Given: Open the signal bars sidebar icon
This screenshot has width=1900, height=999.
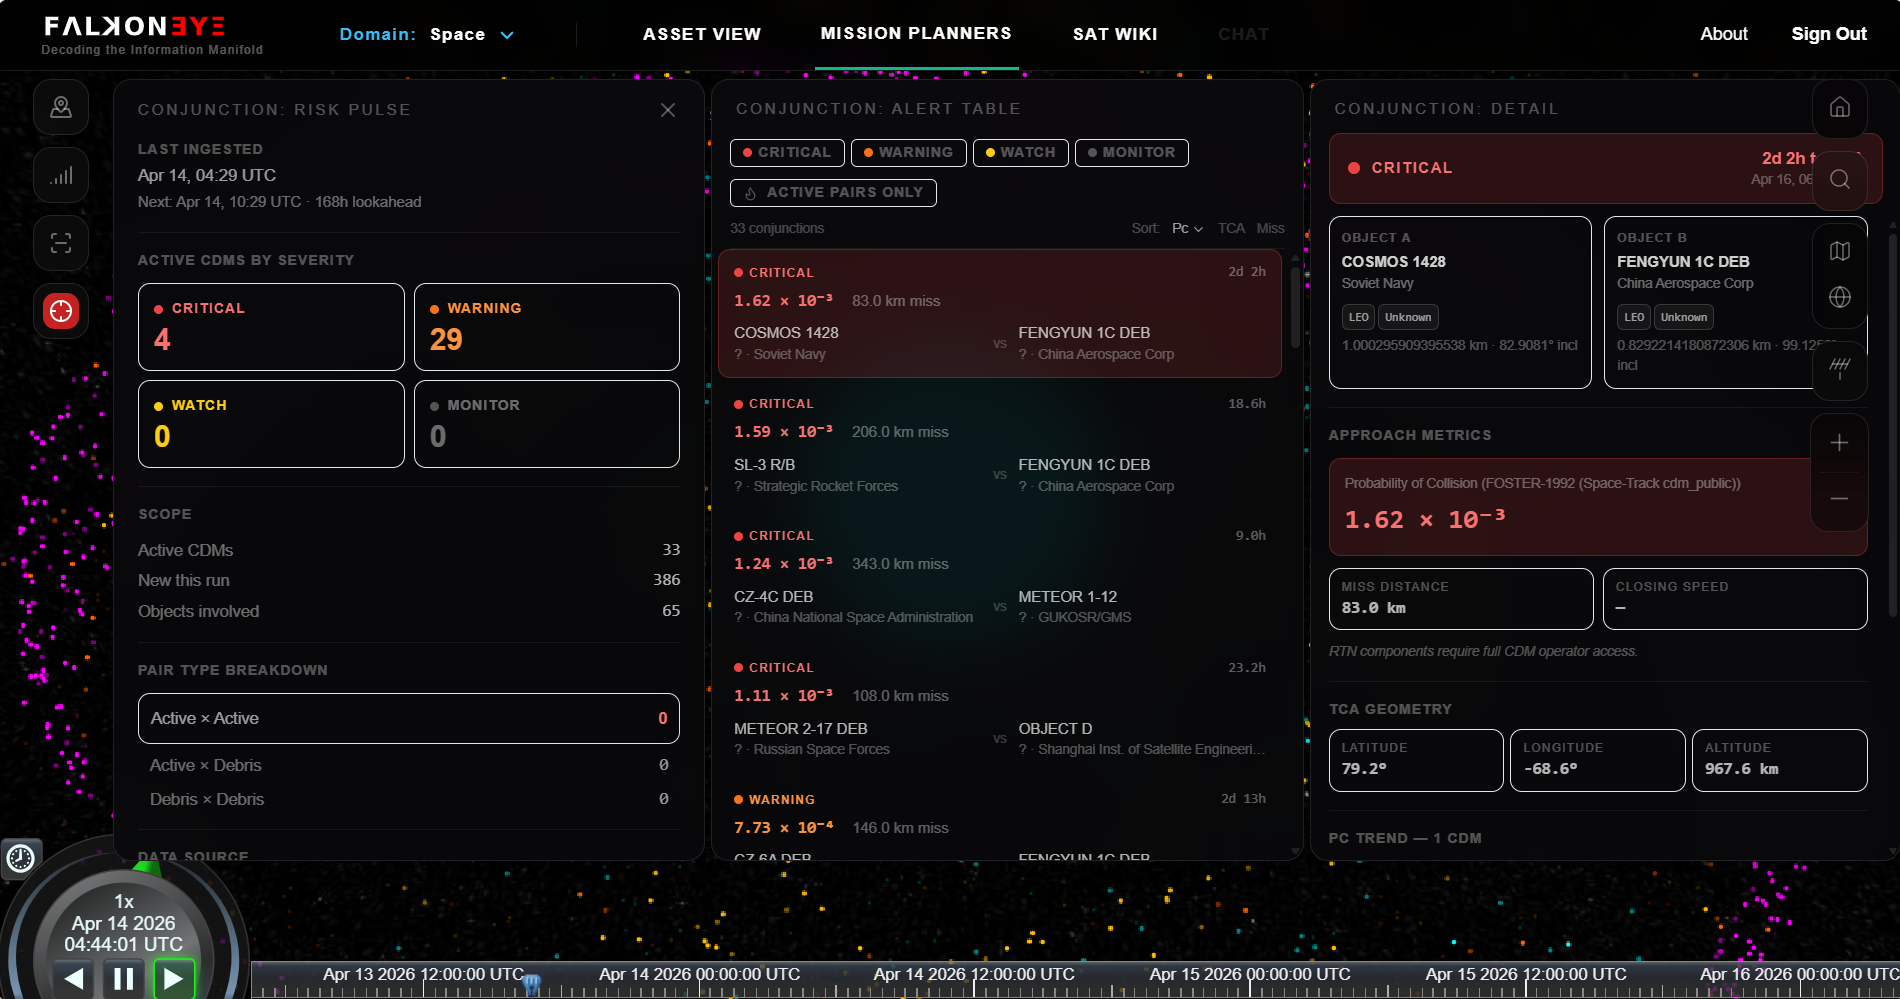Looking at the screenshot, I should point(61,176).
